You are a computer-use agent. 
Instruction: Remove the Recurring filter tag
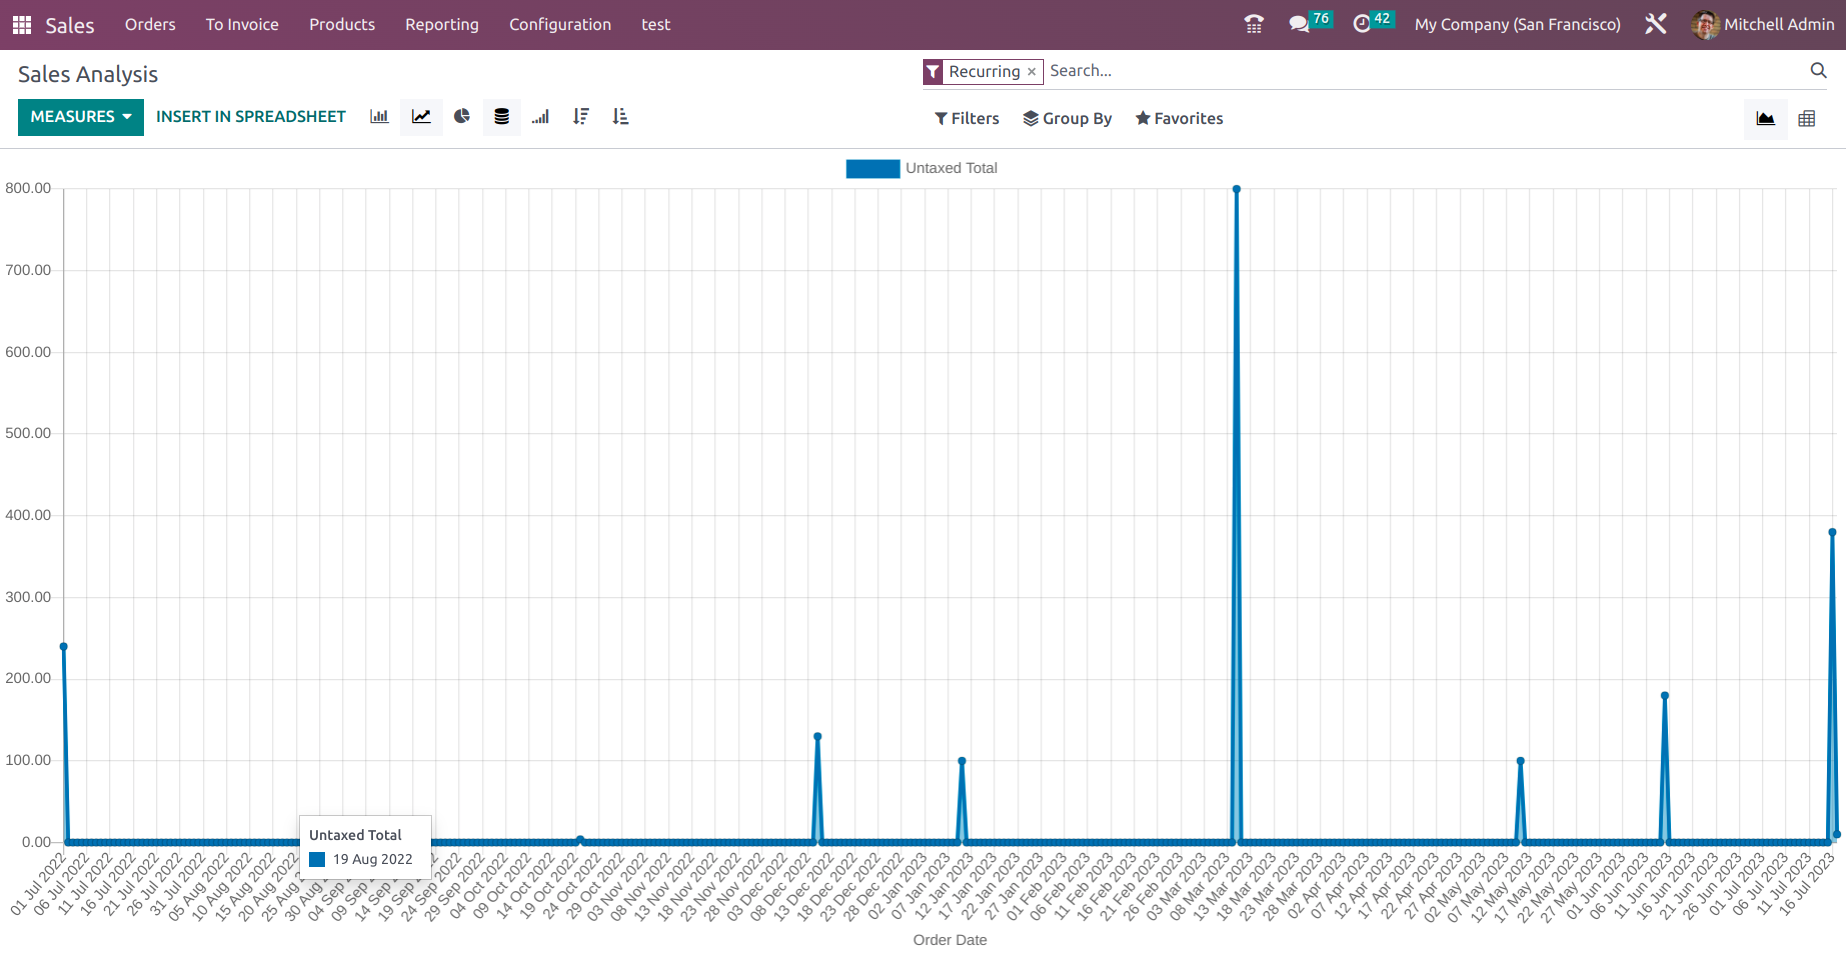click(1032, 71)
